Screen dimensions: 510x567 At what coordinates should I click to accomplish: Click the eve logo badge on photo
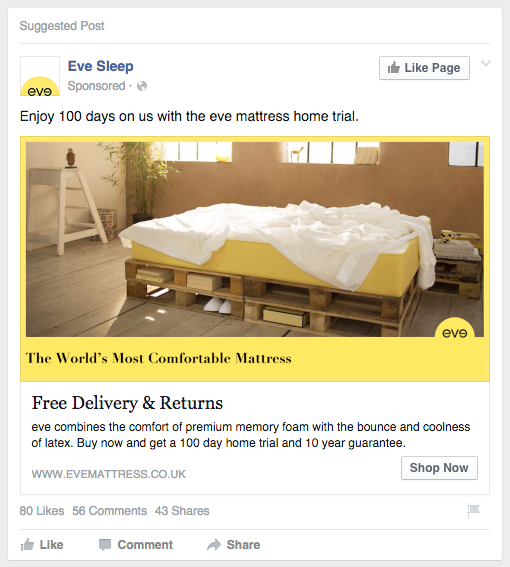[455, 328]
